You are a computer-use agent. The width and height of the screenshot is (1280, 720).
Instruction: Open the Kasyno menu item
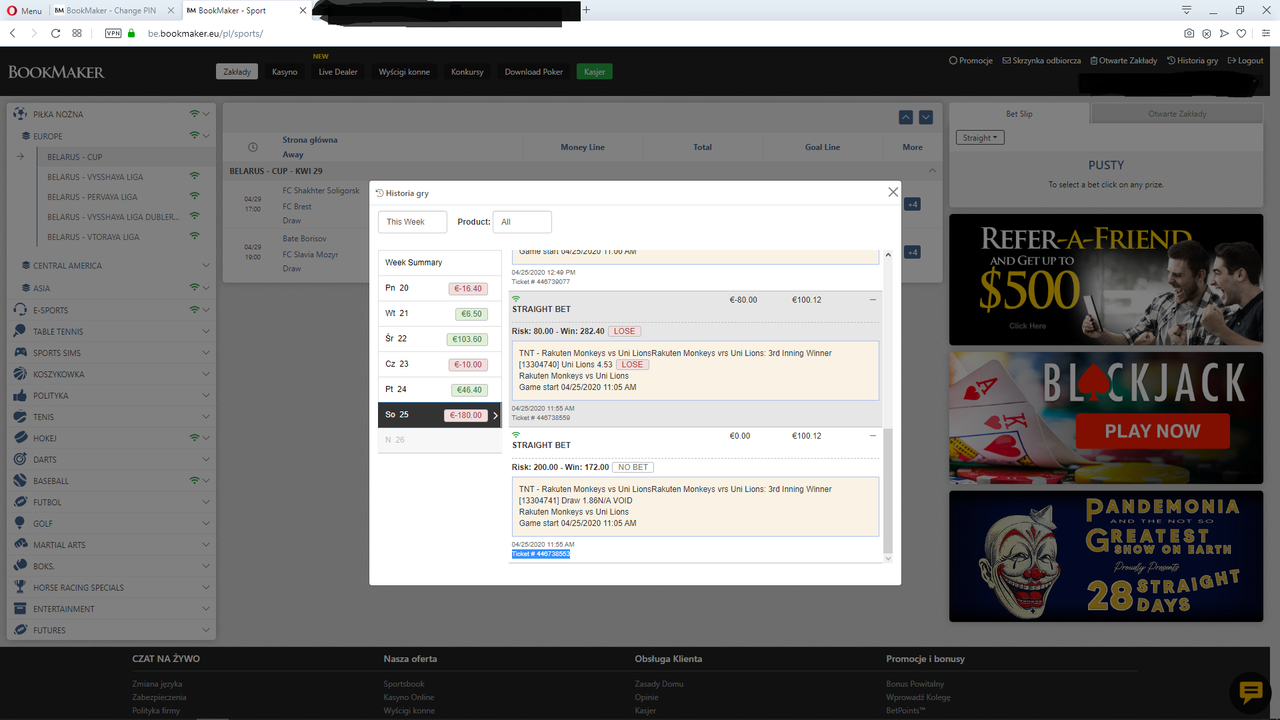tap(285, 72)
